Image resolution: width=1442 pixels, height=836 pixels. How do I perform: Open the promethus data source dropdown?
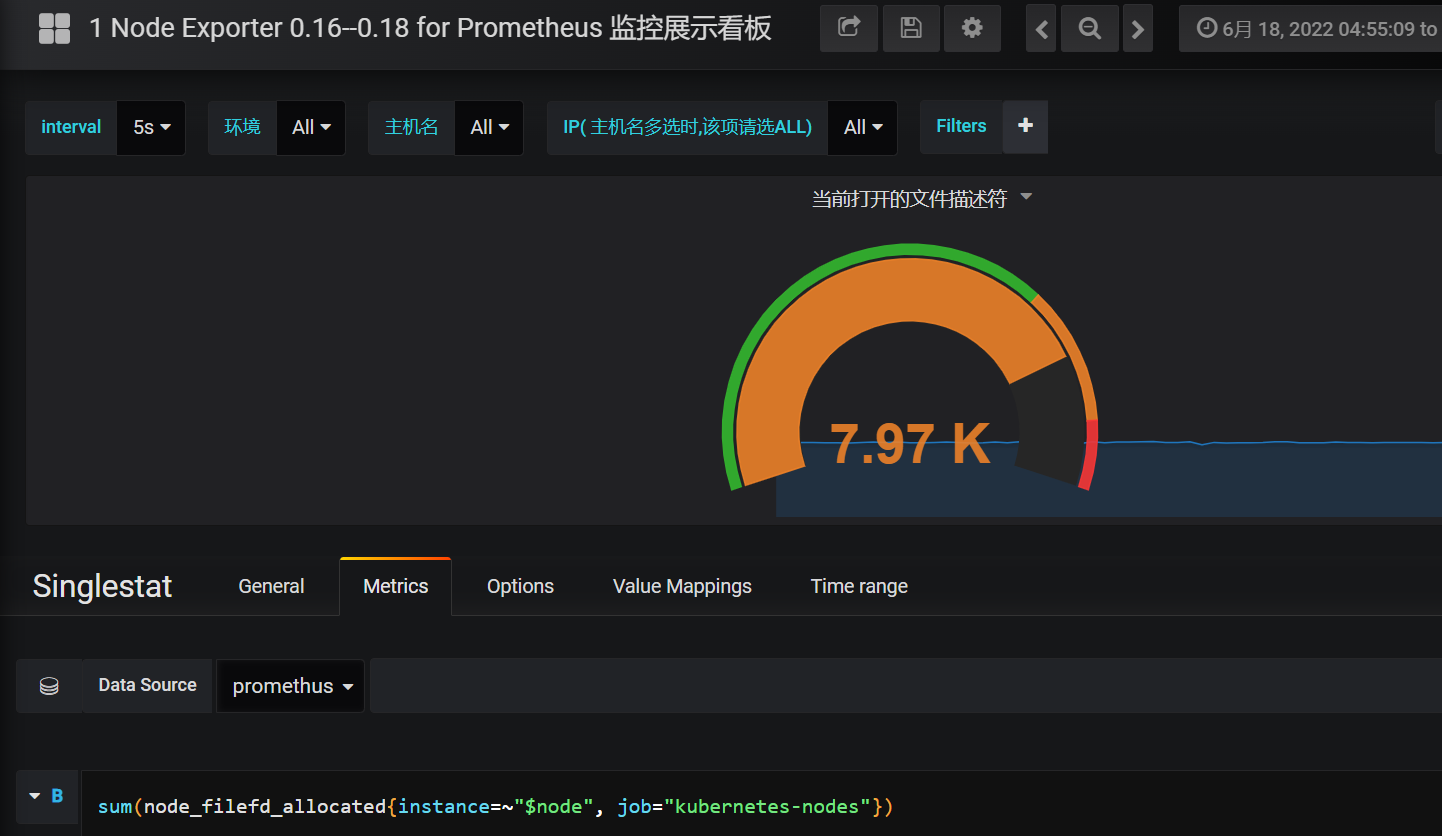(x=290, y=686)
